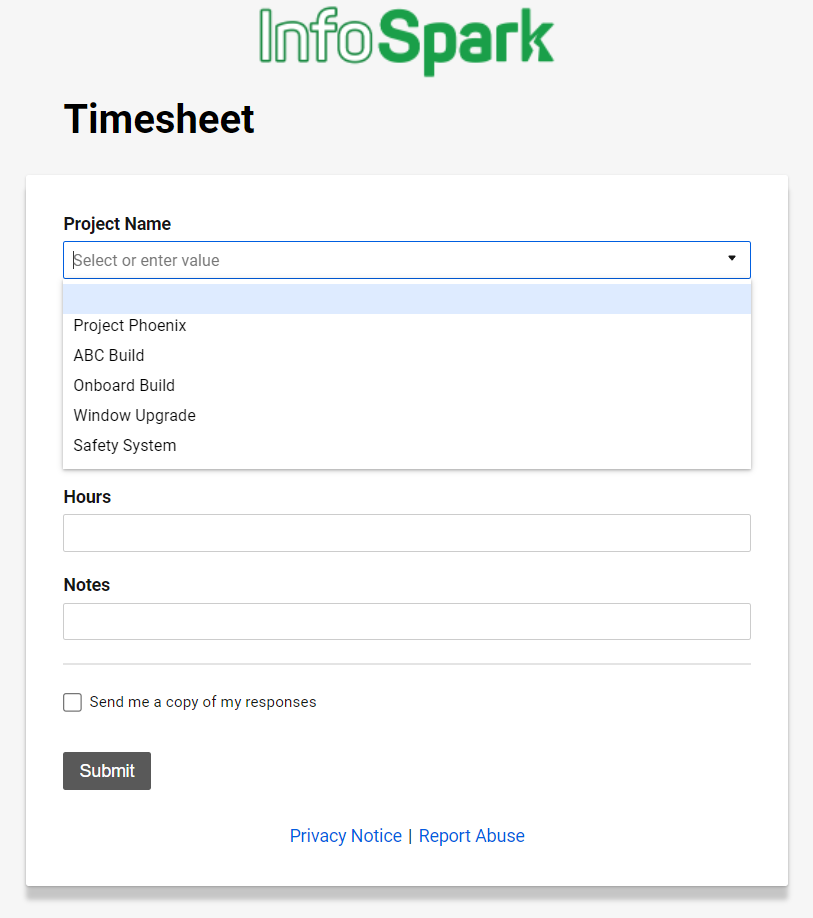
Task: Click the InfoSpark logo
Action: tap(406, 40)
